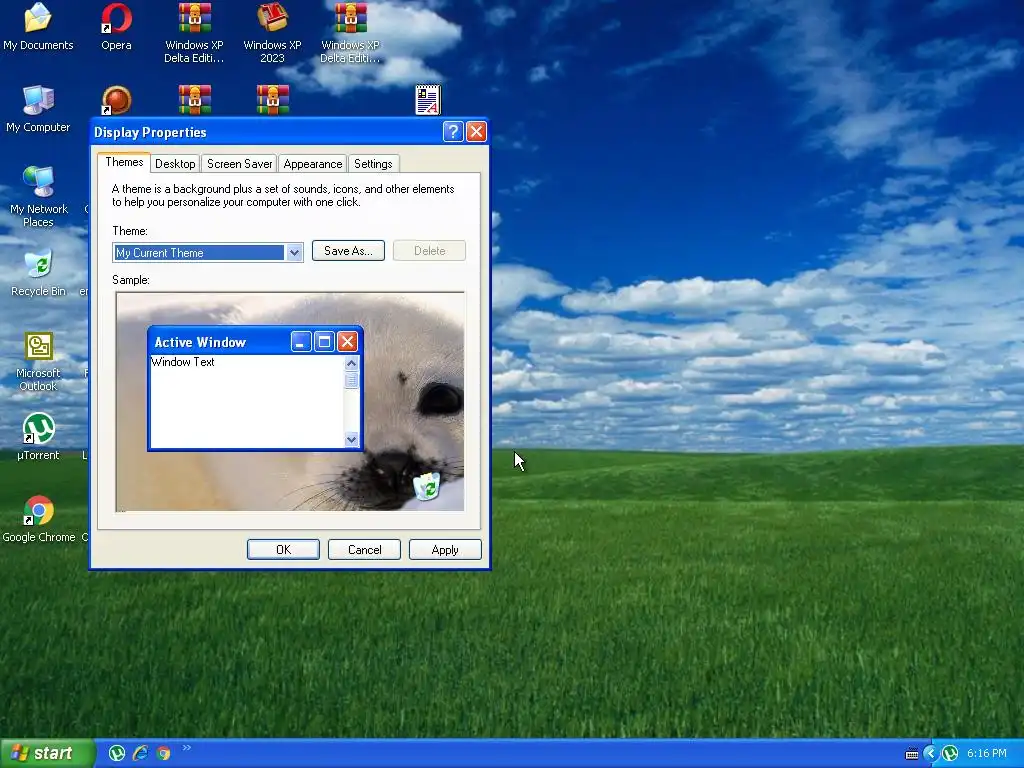
Task: Click the Window Text sample label
Action: pyautogui.click(x=183, y=362)
